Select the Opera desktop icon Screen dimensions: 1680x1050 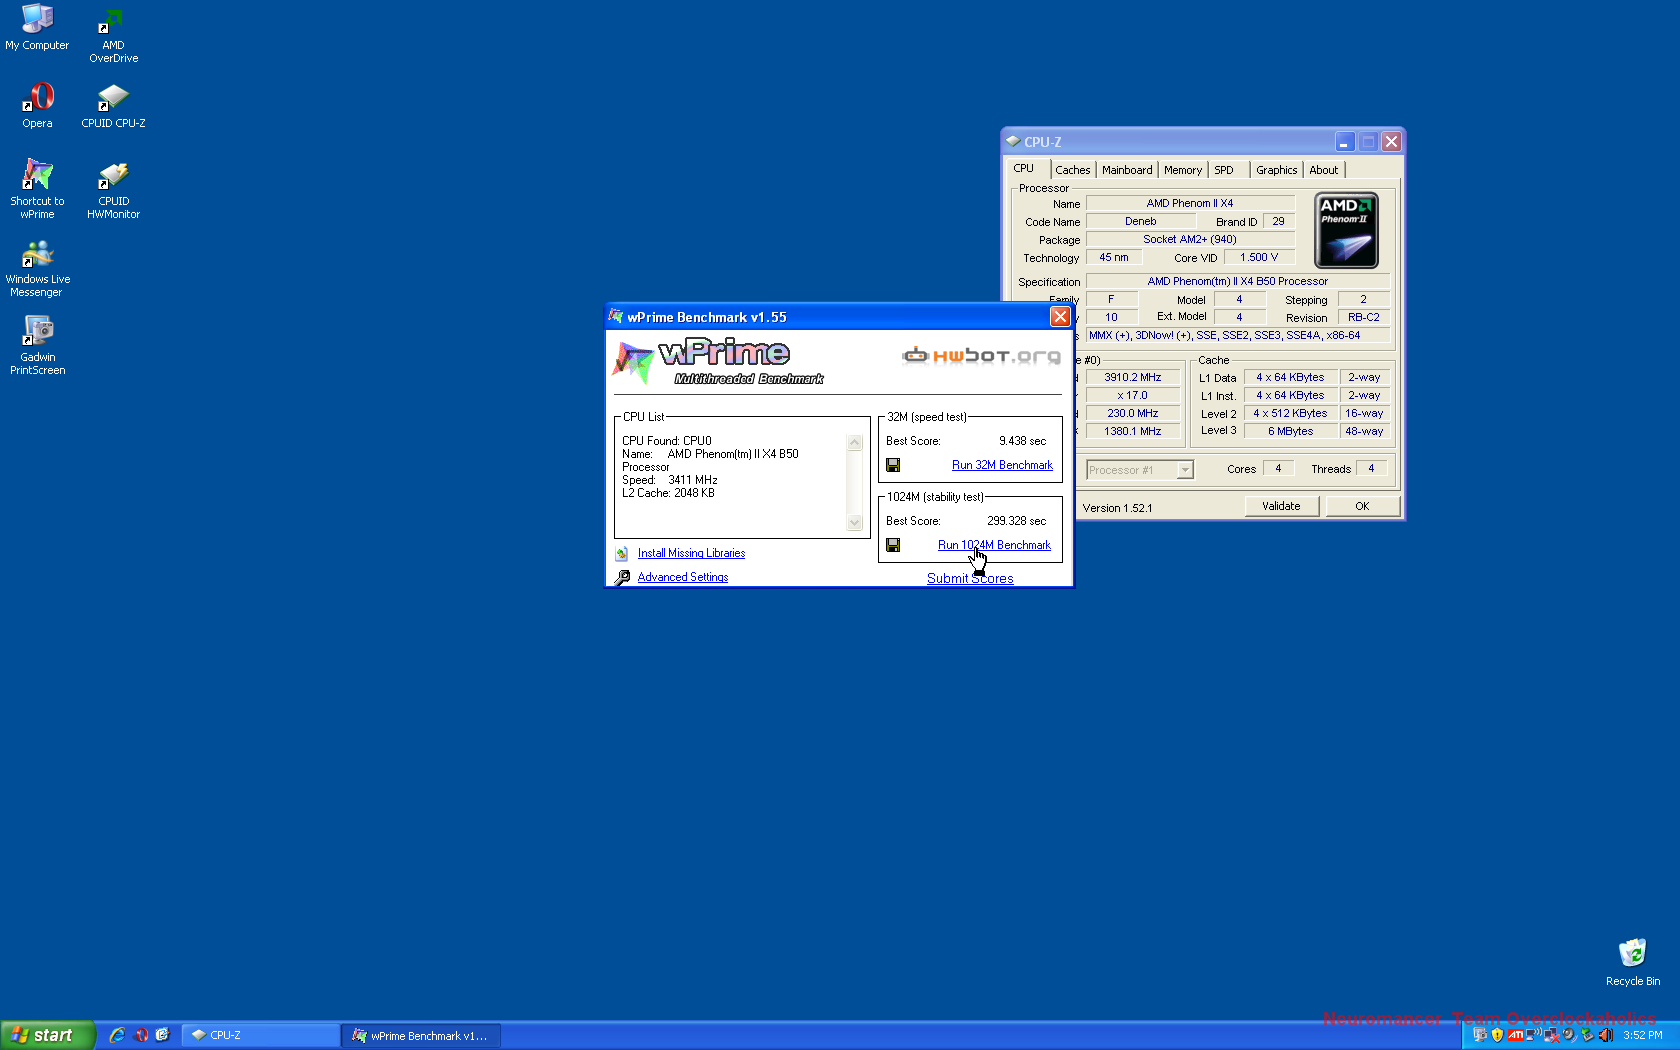pos(37,105)
